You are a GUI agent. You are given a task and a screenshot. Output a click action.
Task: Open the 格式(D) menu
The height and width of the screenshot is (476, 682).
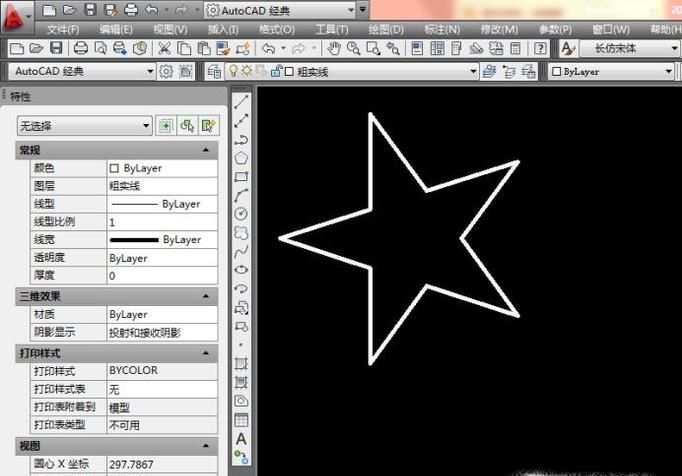tap(276, 30)
